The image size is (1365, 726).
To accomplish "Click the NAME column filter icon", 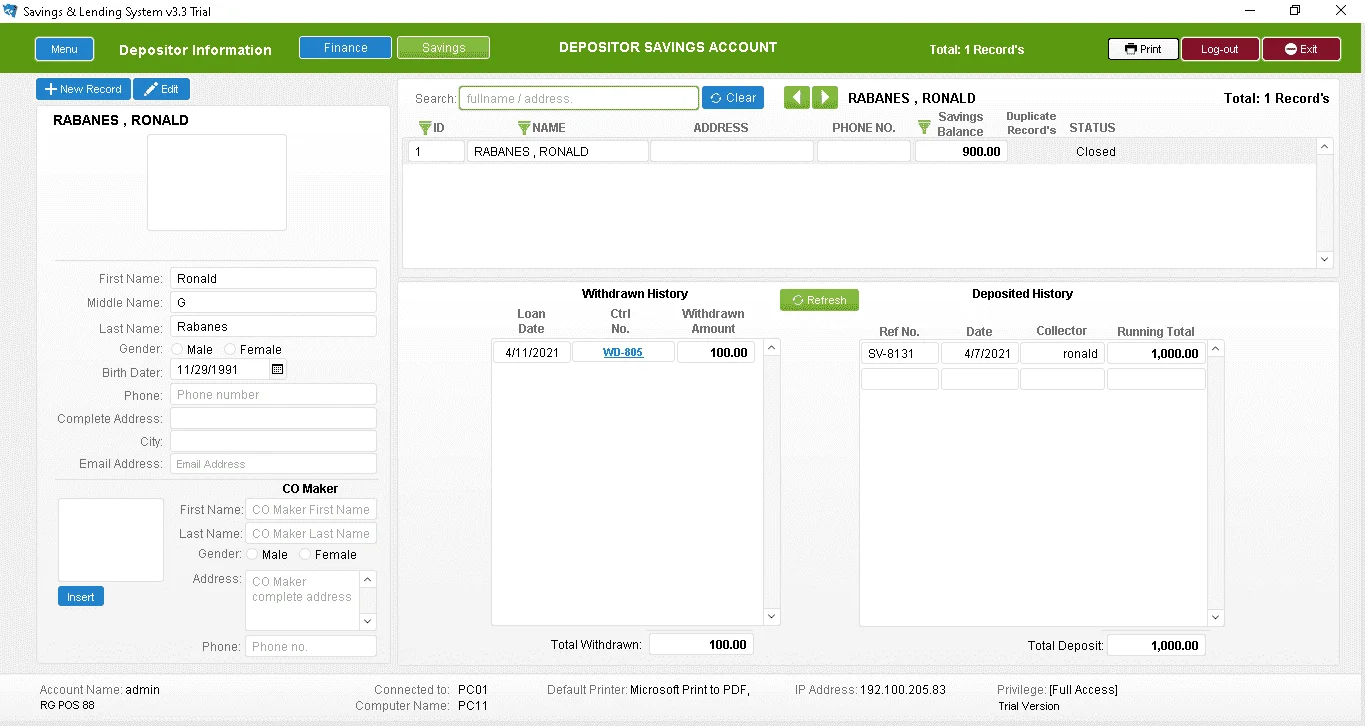I will (x=524, y=128).
